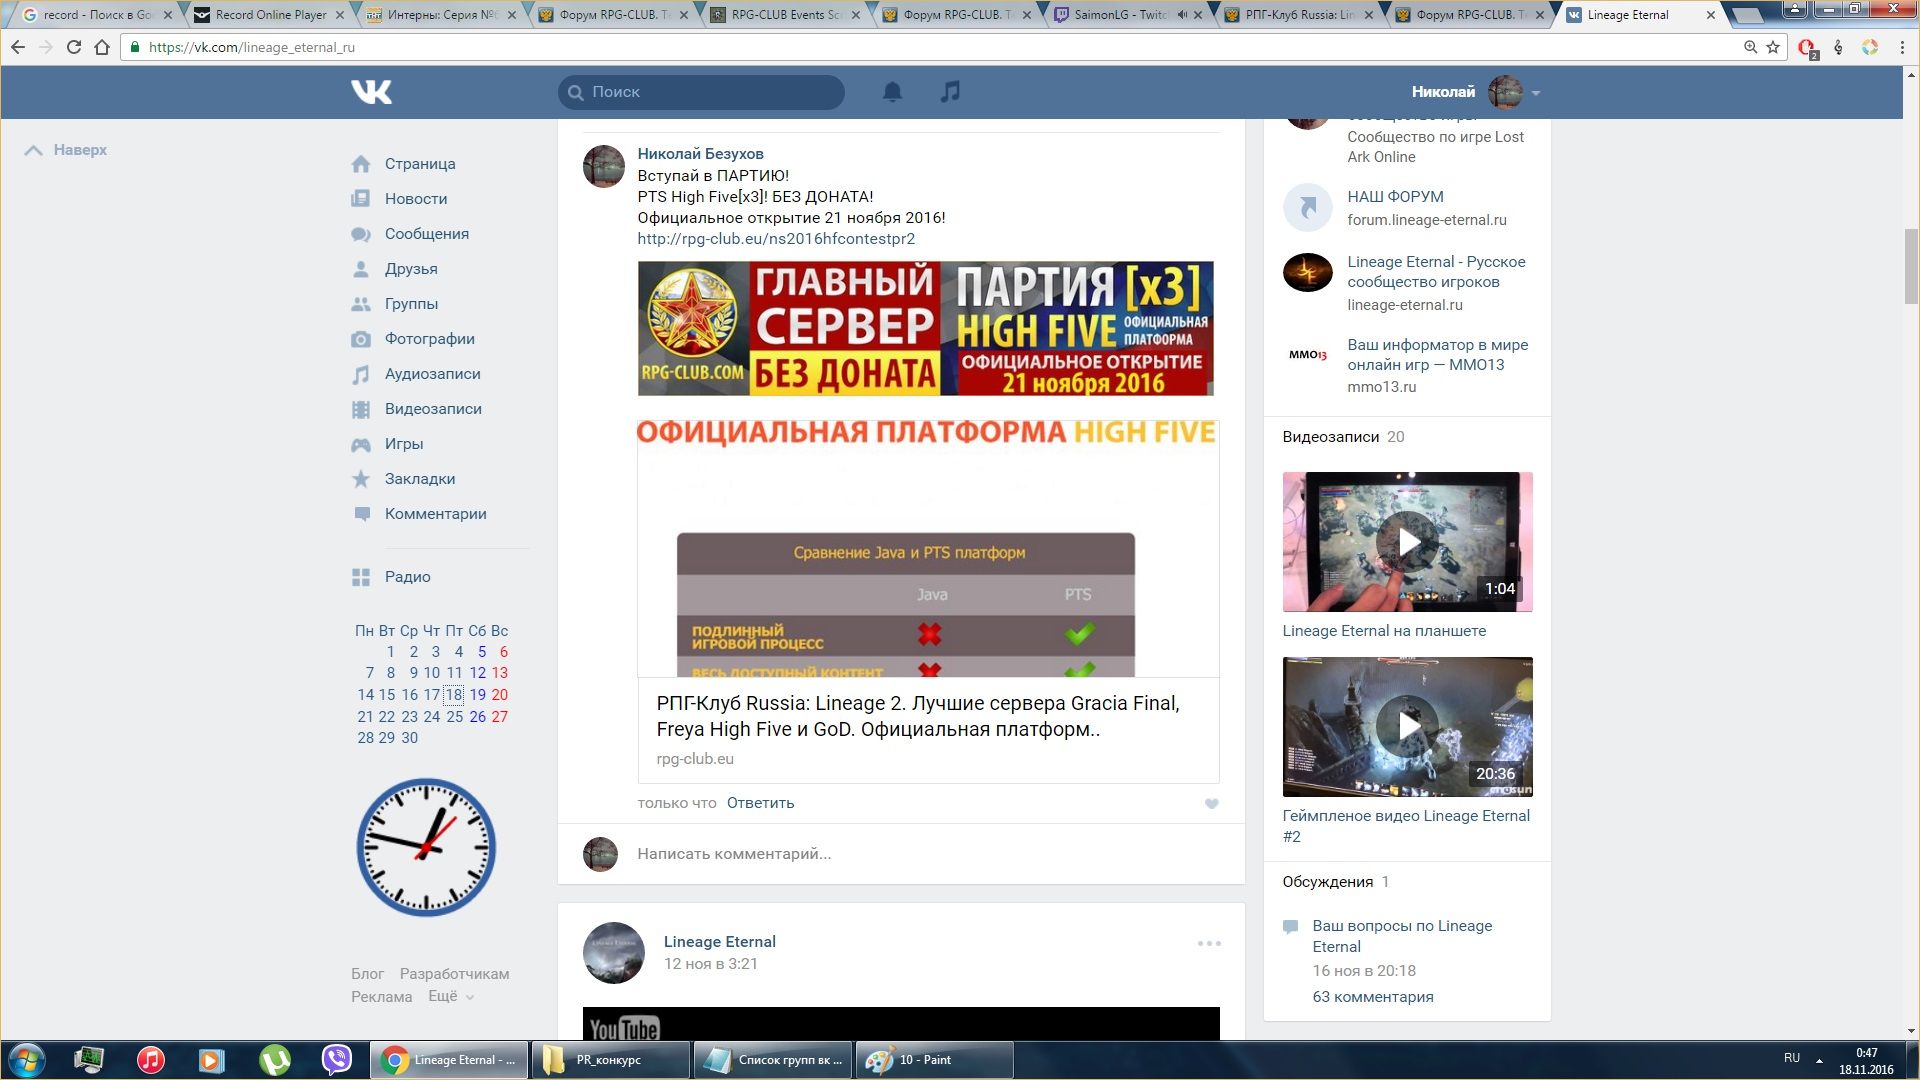Open Chrome three-dot menu

tap(1902, 47)
